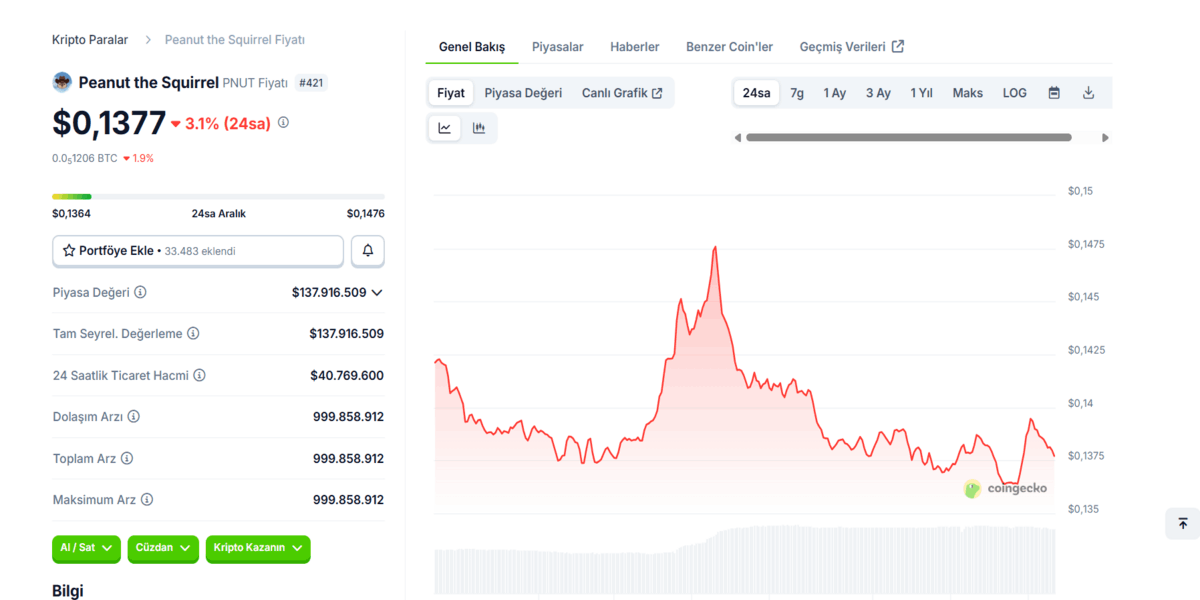
Task: Go to Kripto Paralar breadcrumb link
Action: coord(90,40)
